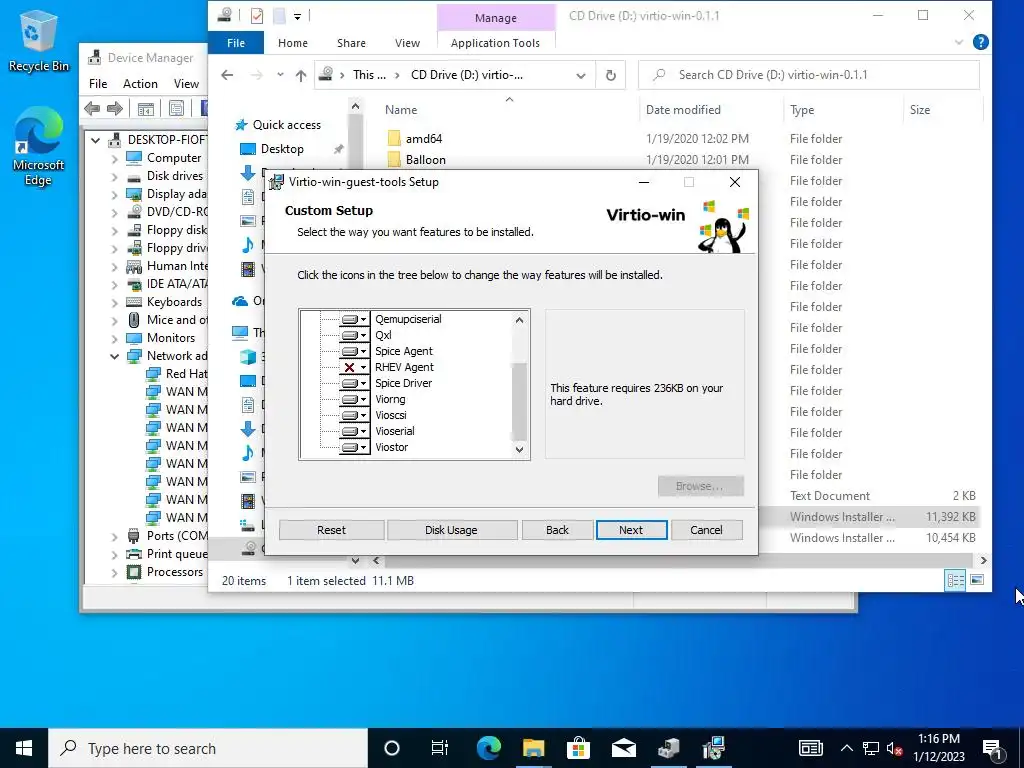
Task: Open Task View on taskbar
Action: 440,748
